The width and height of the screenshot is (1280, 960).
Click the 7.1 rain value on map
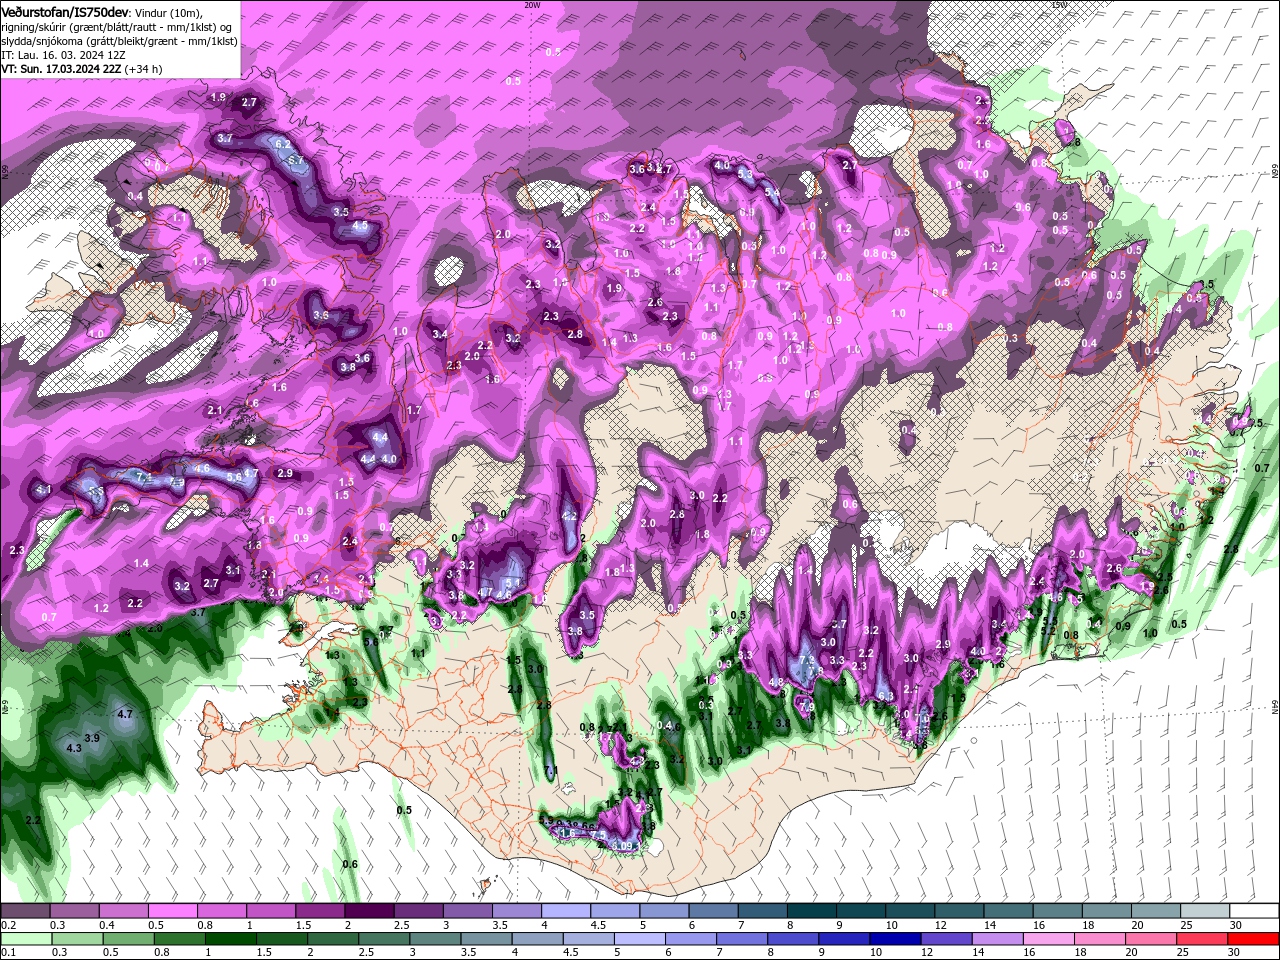click(552, 770)
